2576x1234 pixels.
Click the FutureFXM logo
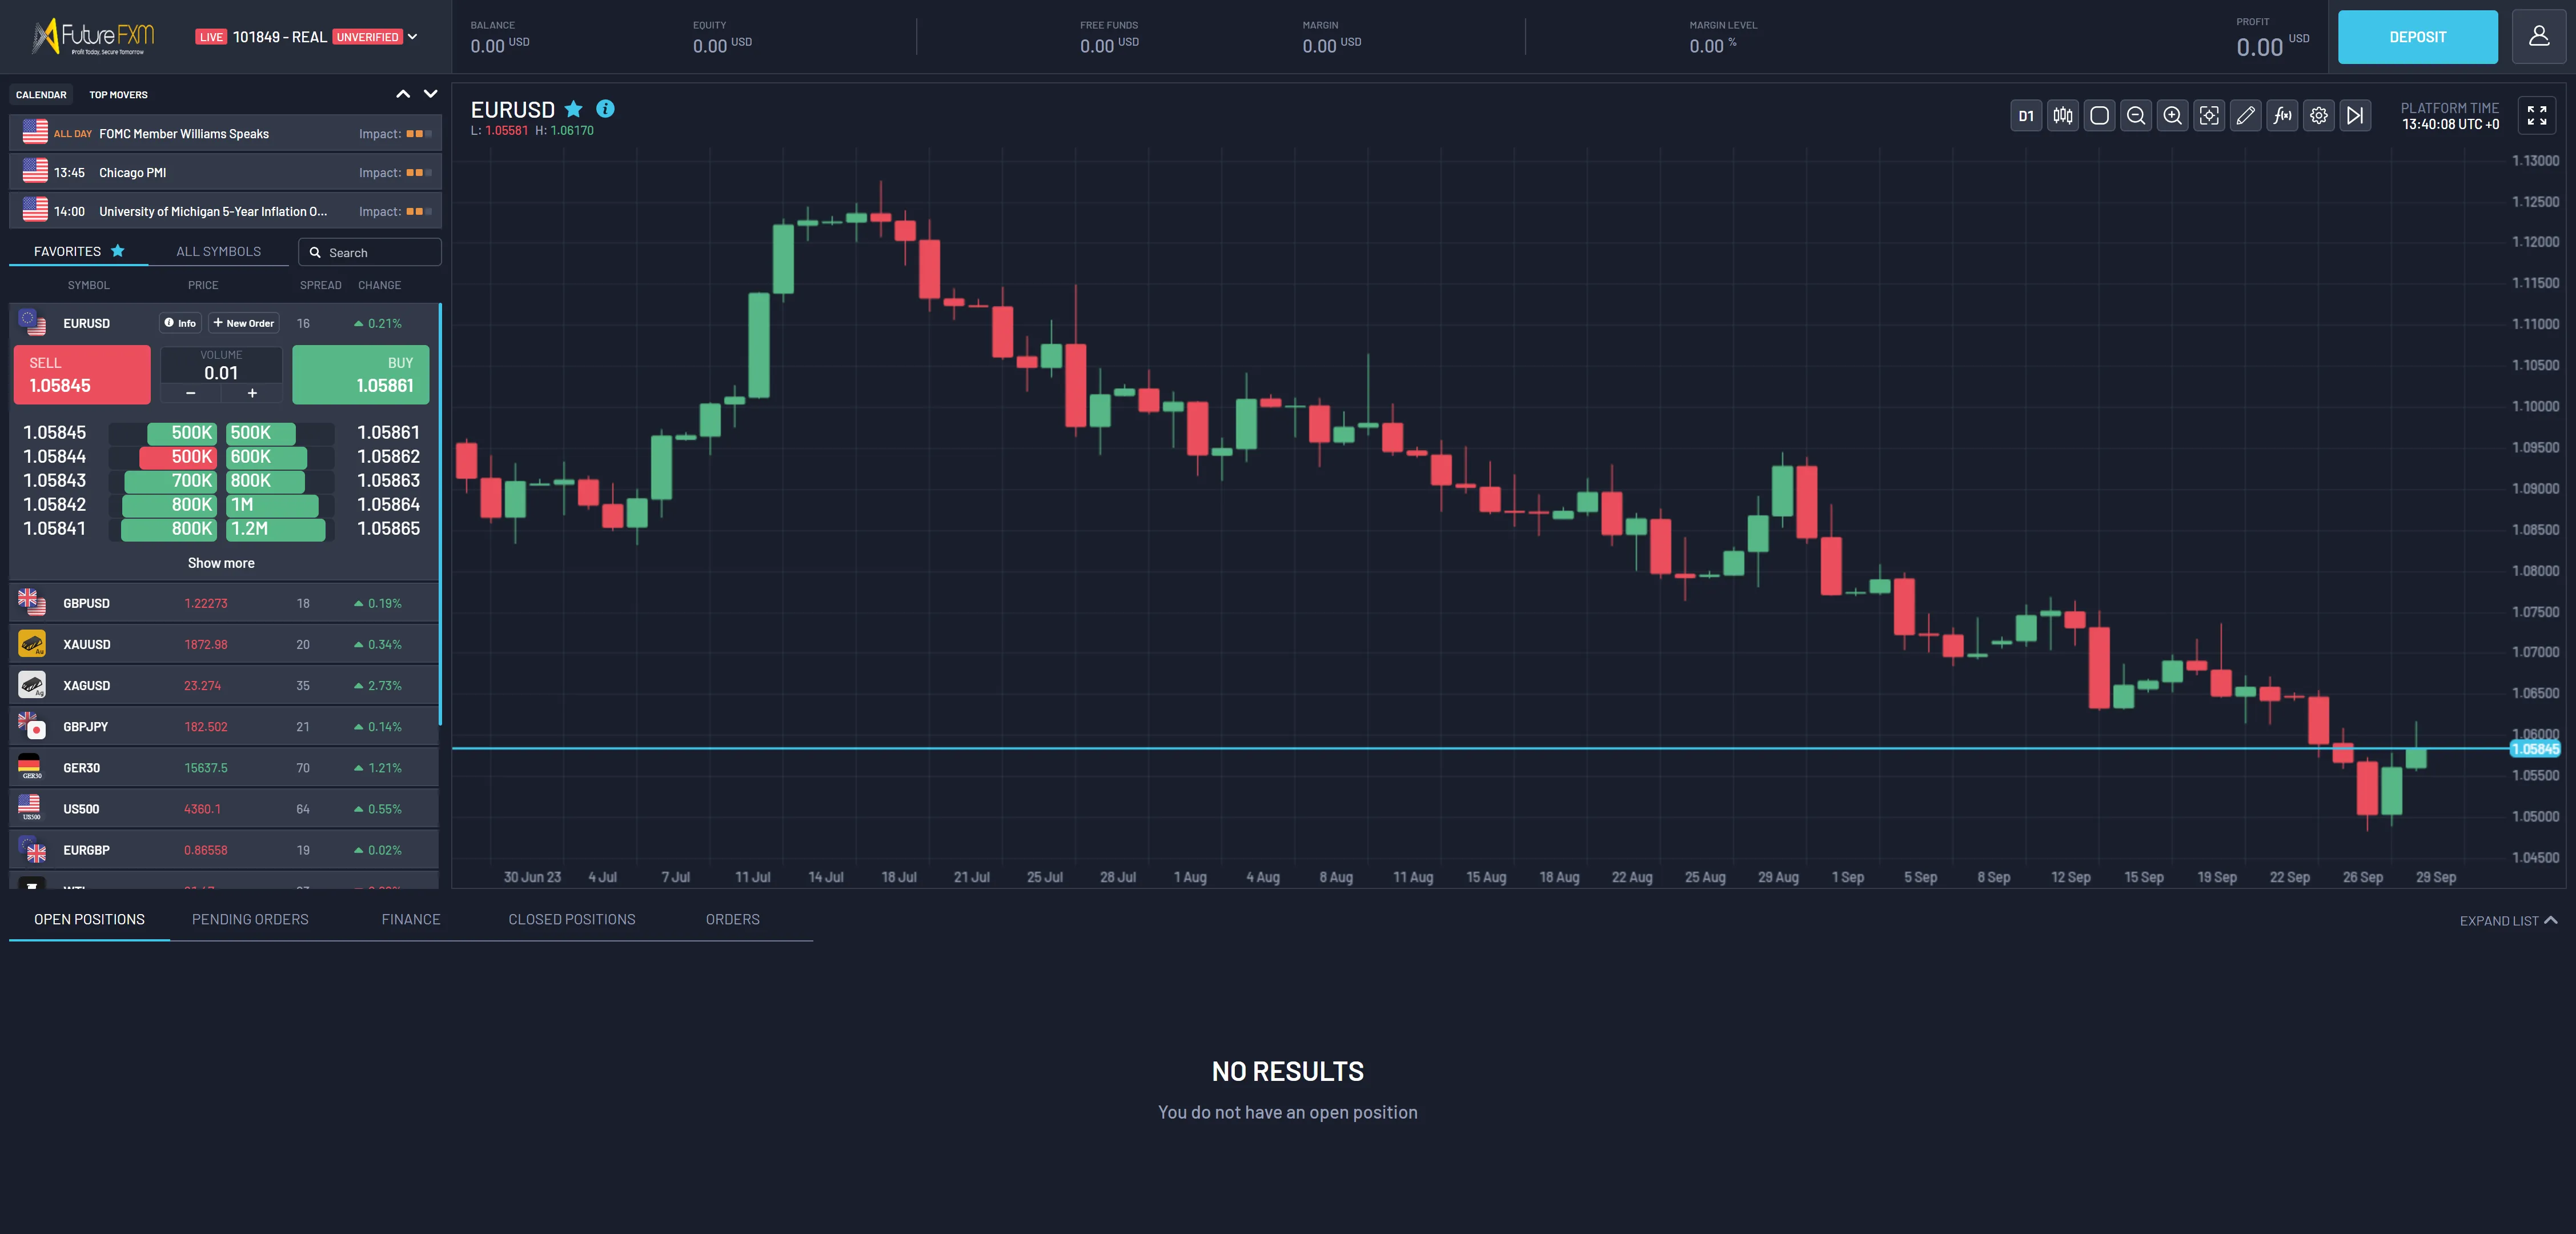point(92,37)
